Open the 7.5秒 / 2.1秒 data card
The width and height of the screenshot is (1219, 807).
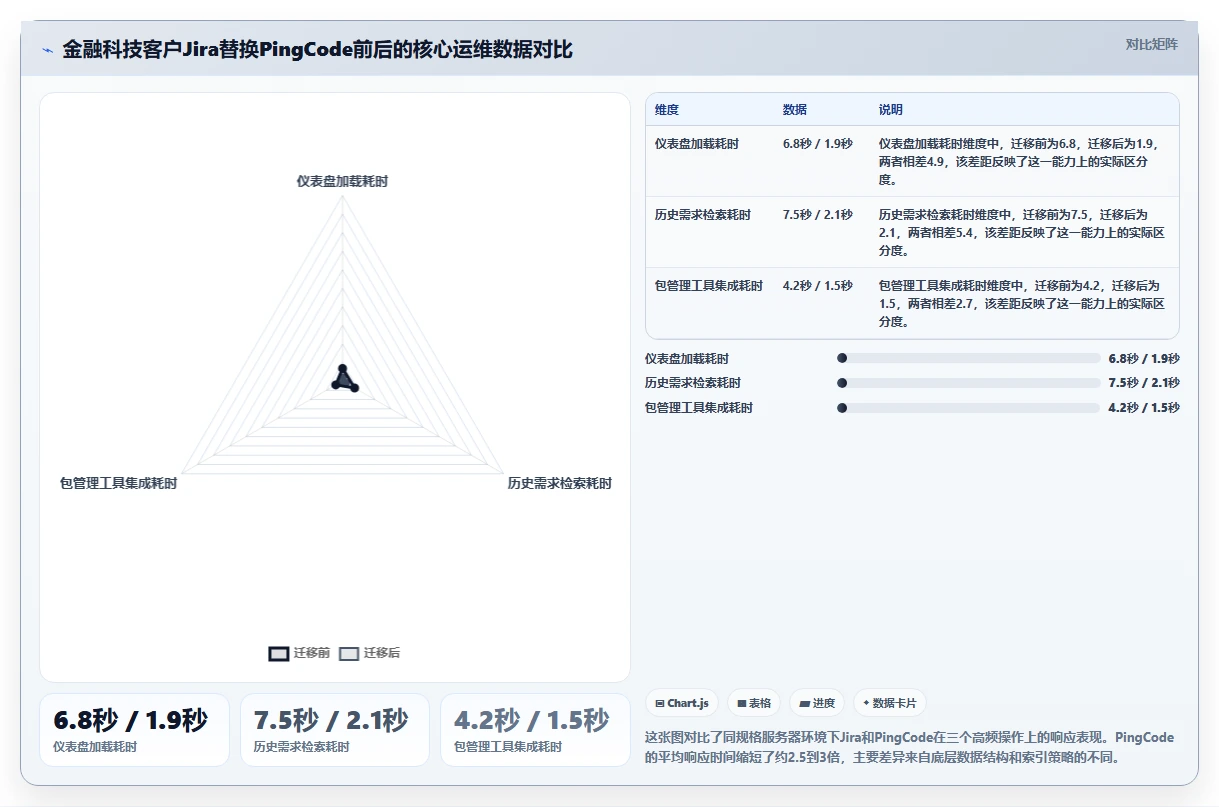click(x=335, y=730)
